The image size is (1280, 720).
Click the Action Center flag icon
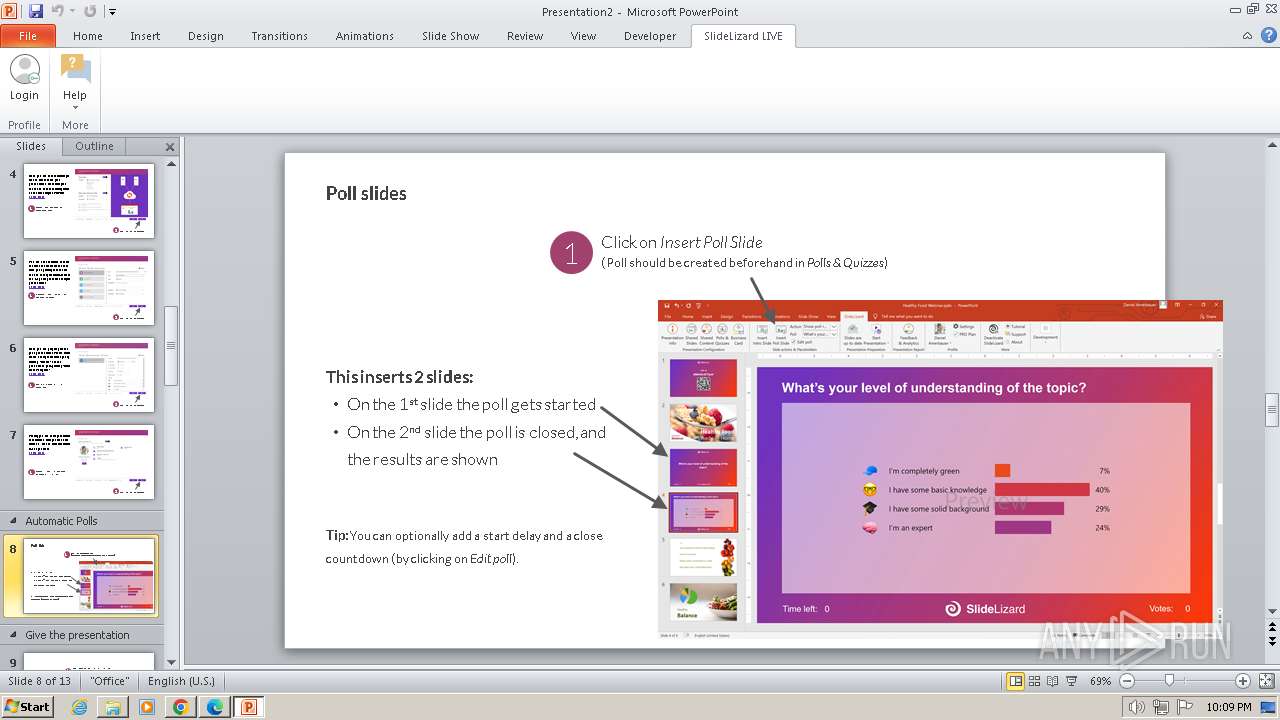coord(1186,707)
